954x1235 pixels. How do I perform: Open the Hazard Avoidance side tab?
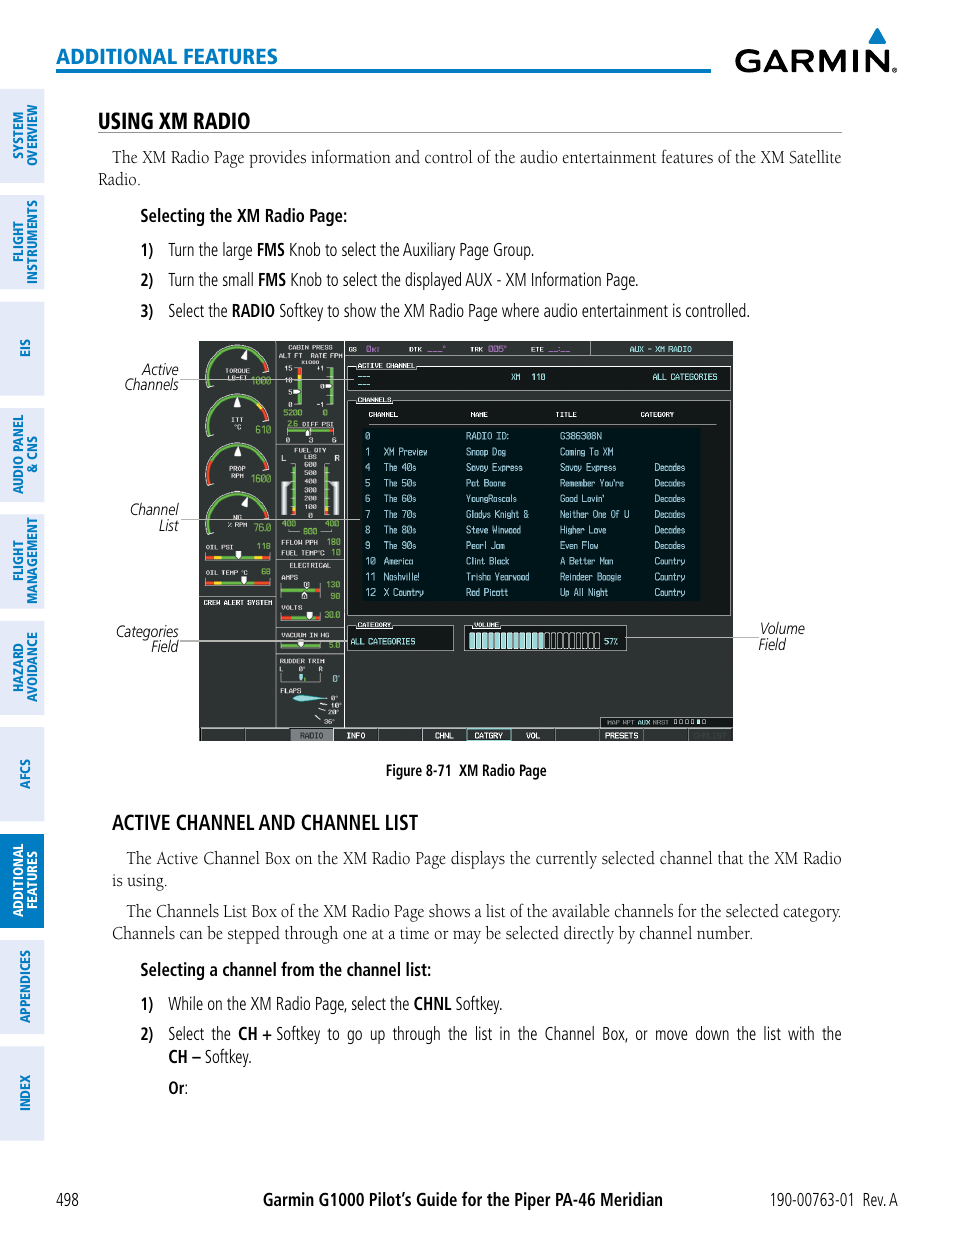click(22, 667)
